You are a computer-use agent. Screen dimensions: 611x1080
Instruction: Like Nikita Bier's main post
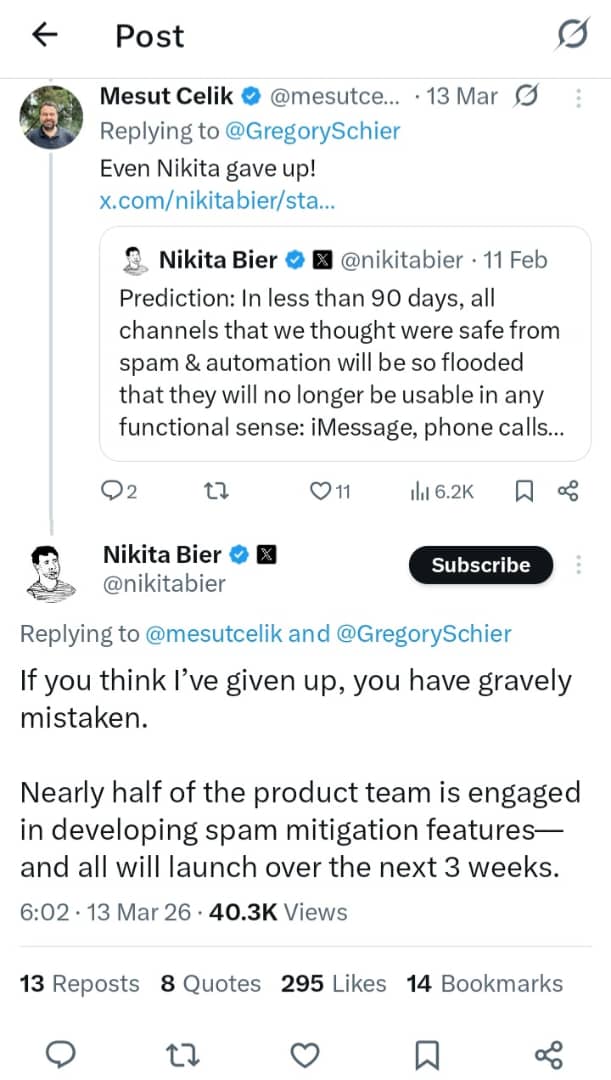tap(305, 1054)
